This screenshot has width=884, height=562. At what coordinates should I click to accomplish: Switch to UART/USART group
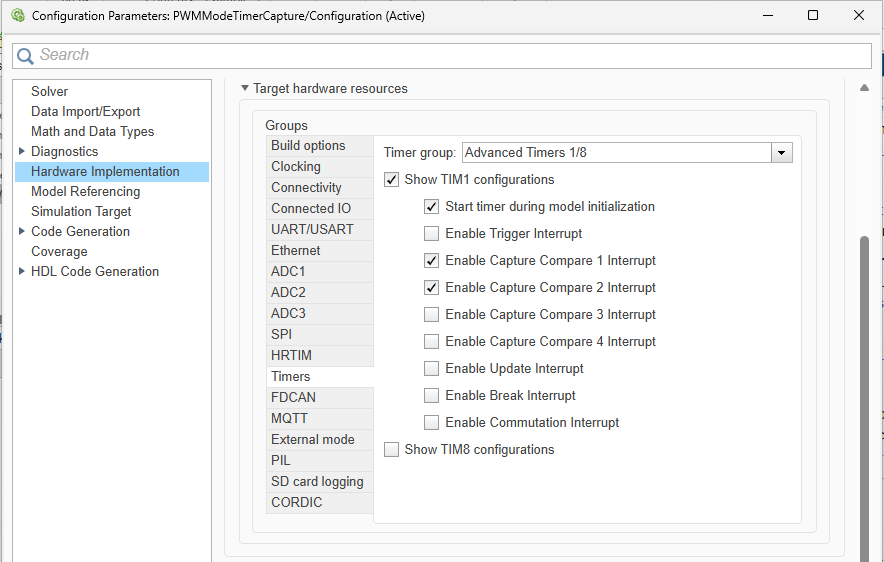coord(320,229)
